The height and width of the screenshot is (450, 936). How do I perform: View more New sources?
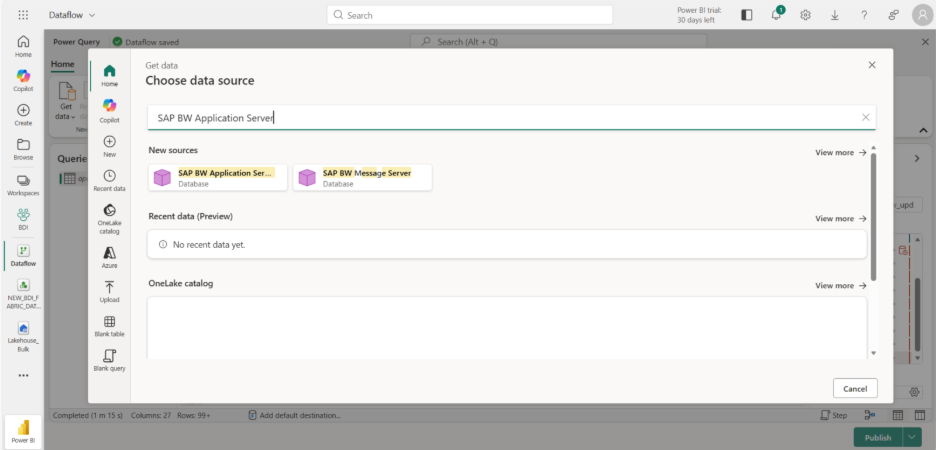pos(840,153)
